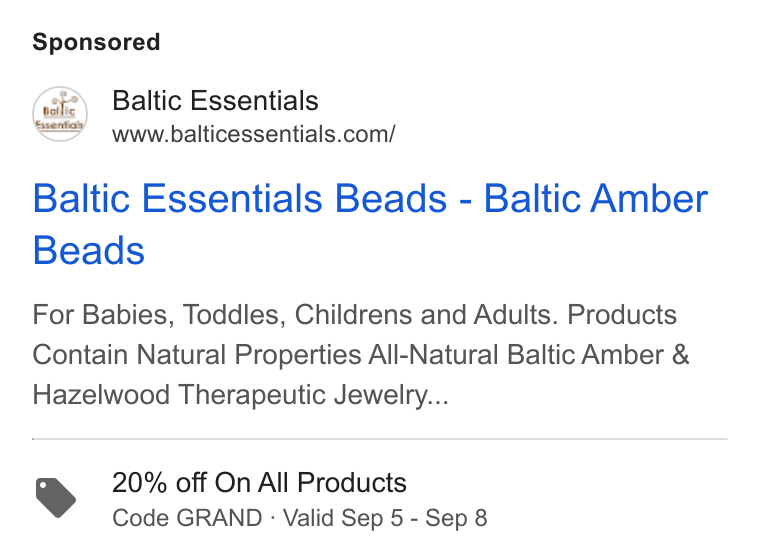Click the description line starting For Babies
Viewport: 760px width, 556px height.
354,315
